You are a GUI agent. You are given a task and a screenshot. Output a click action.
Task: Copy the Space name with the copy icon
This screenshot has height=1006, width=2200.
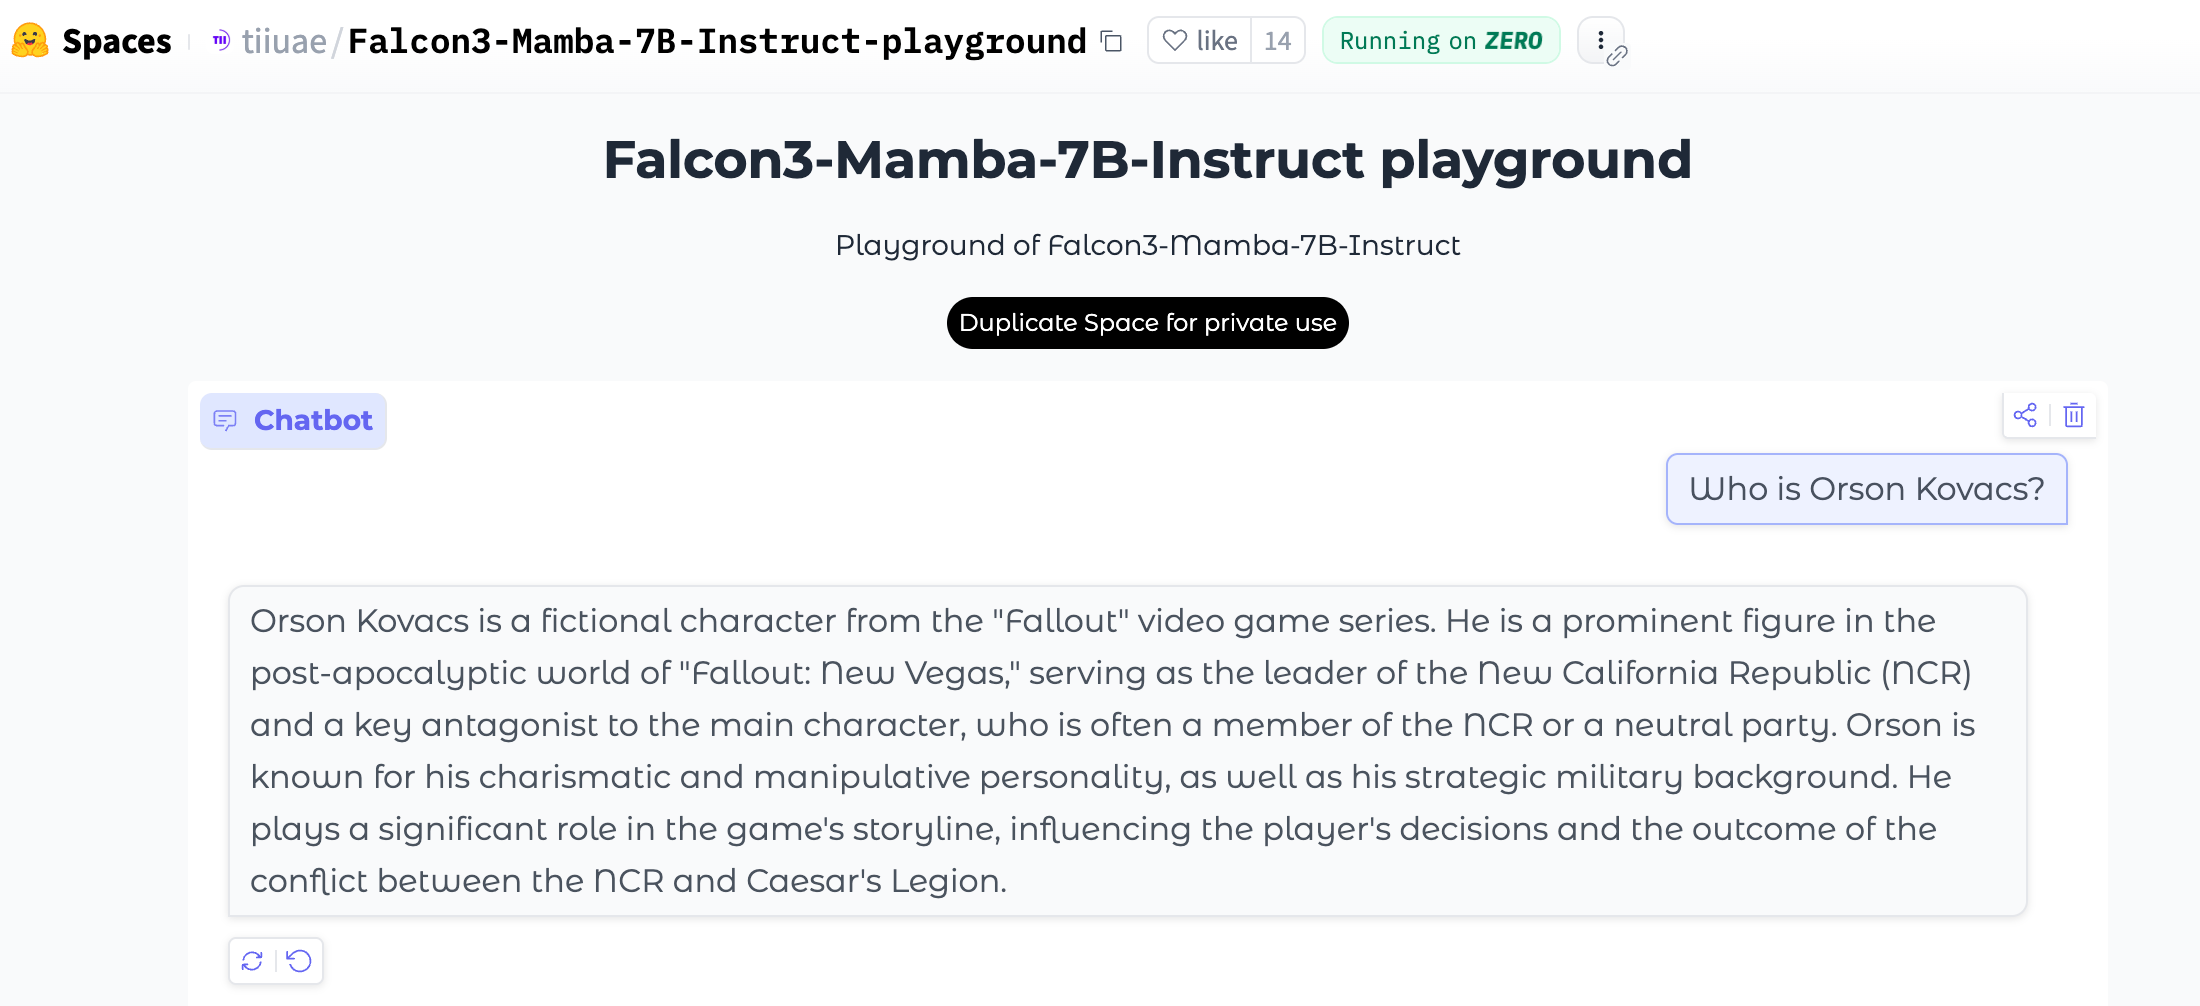[1111, 41]
